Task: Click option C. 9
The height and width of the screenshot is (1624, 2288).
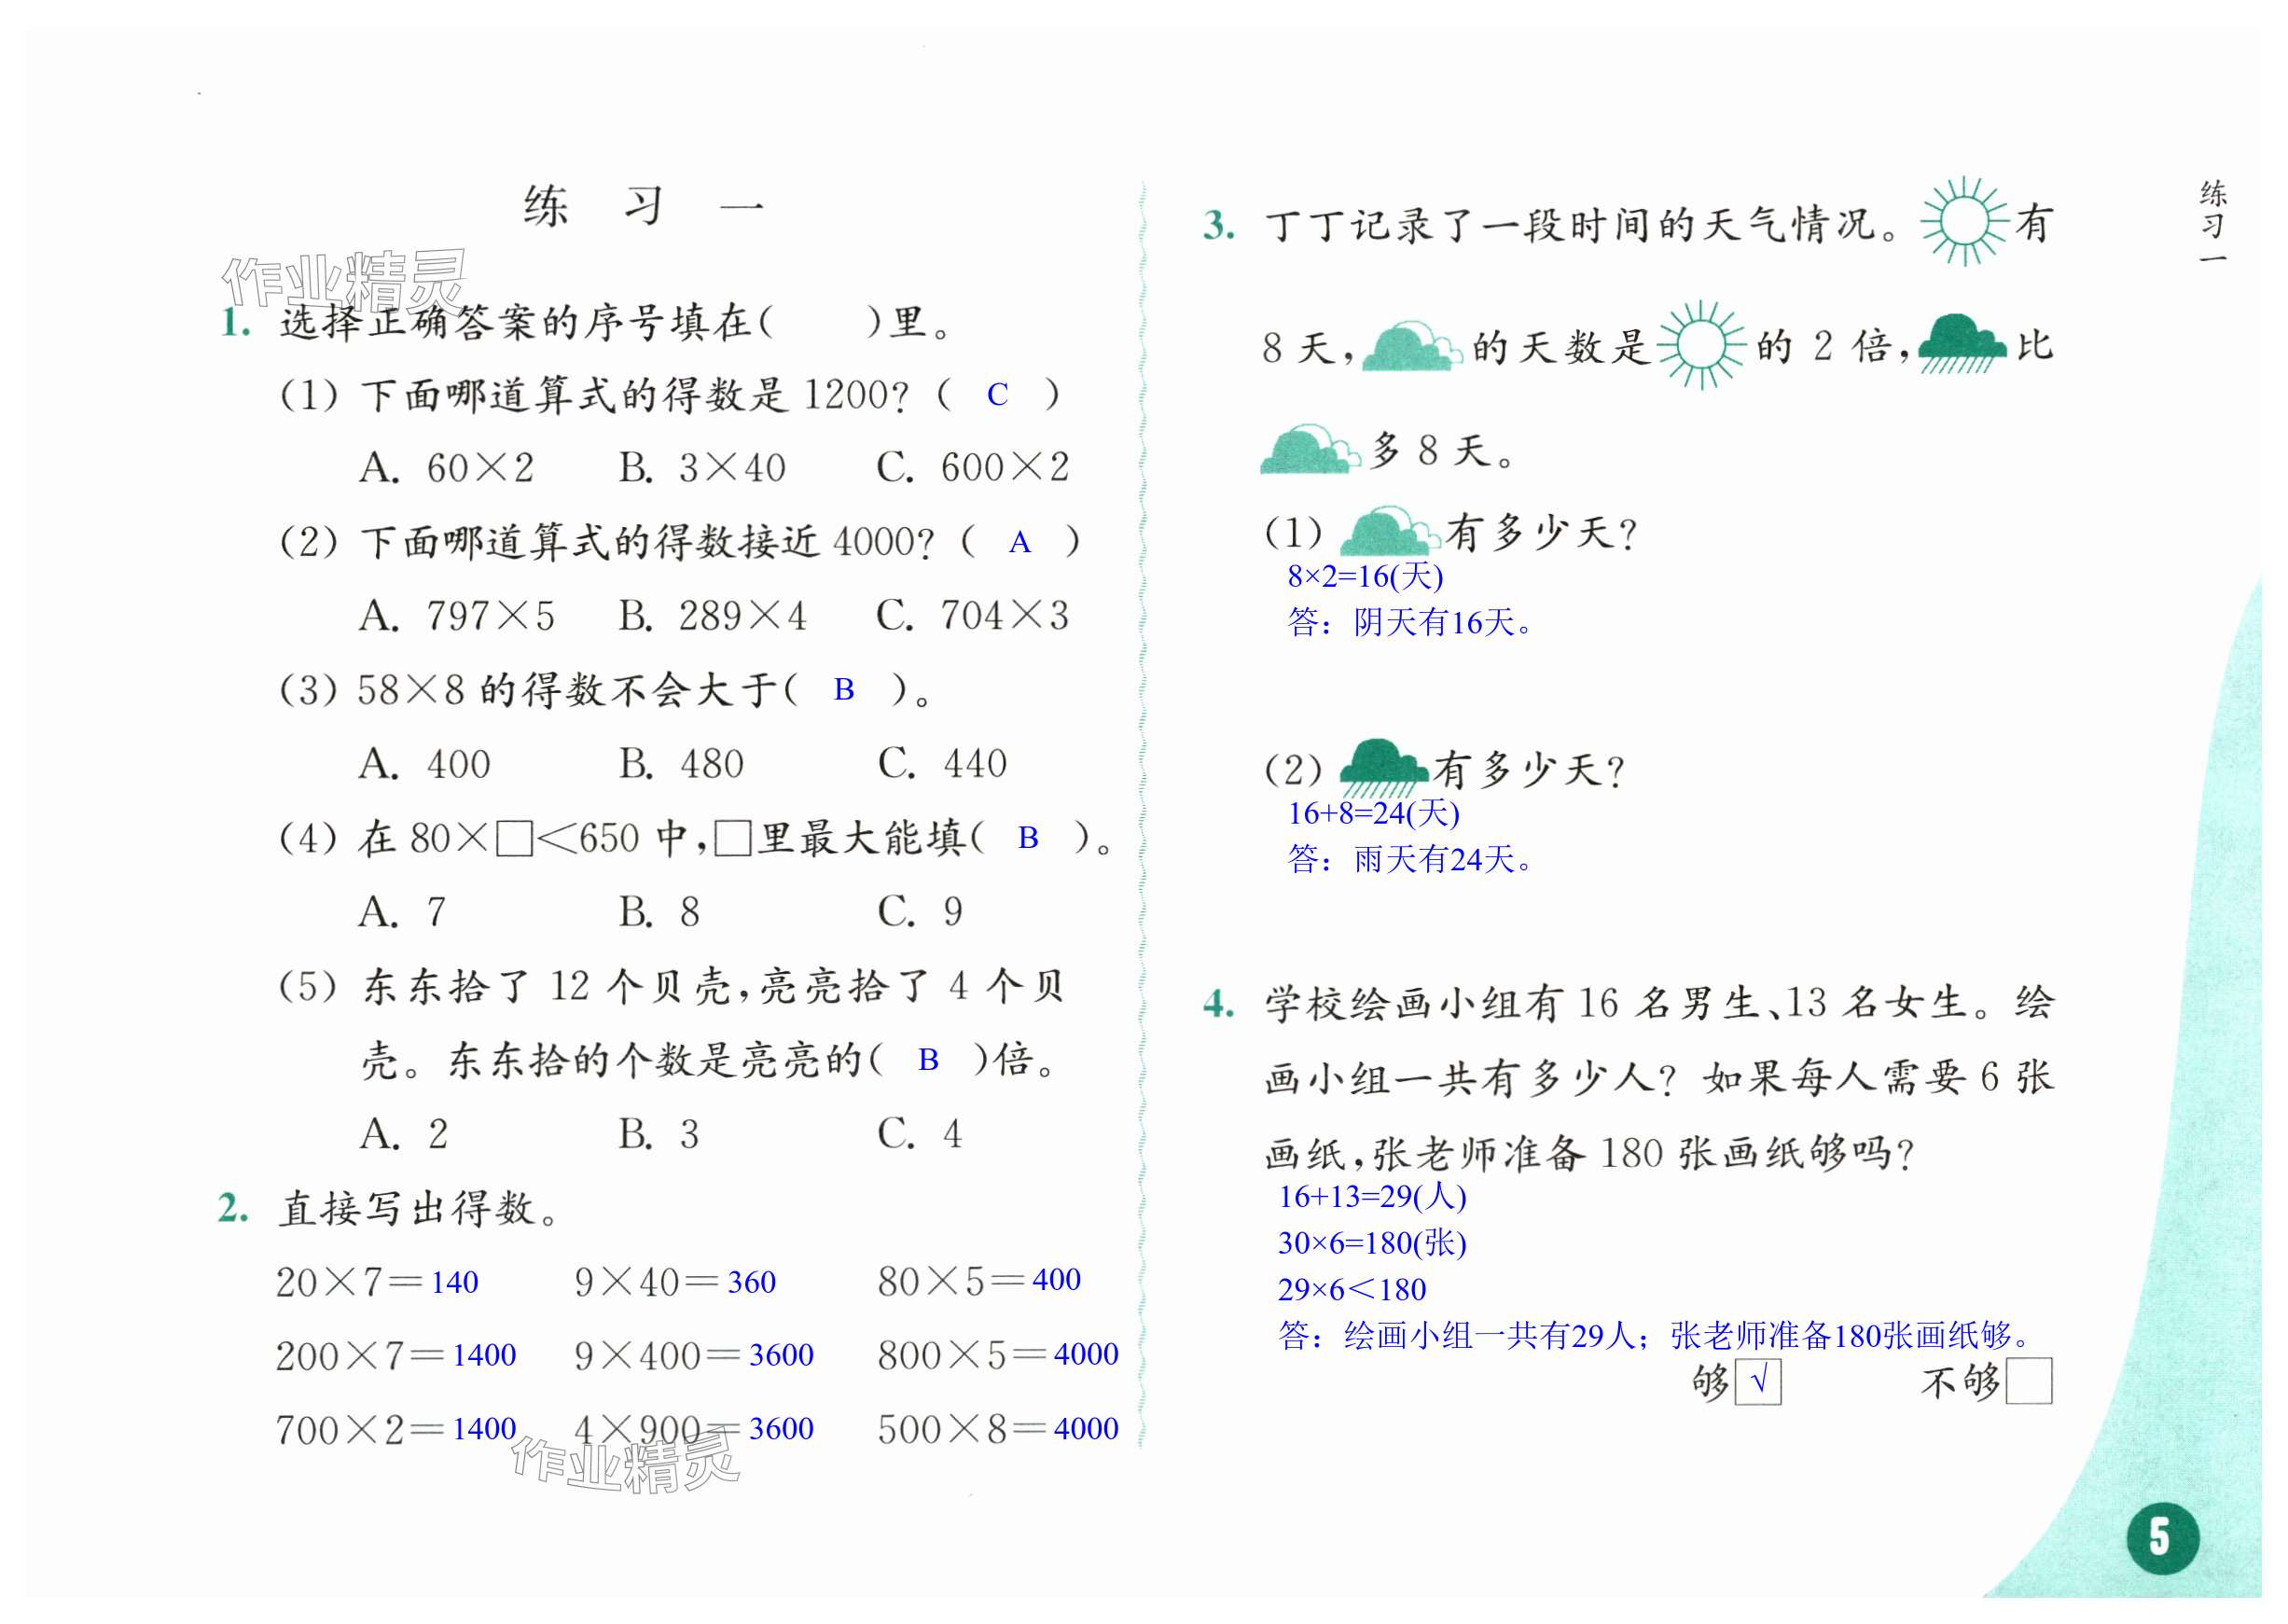Action: (920, 913)
